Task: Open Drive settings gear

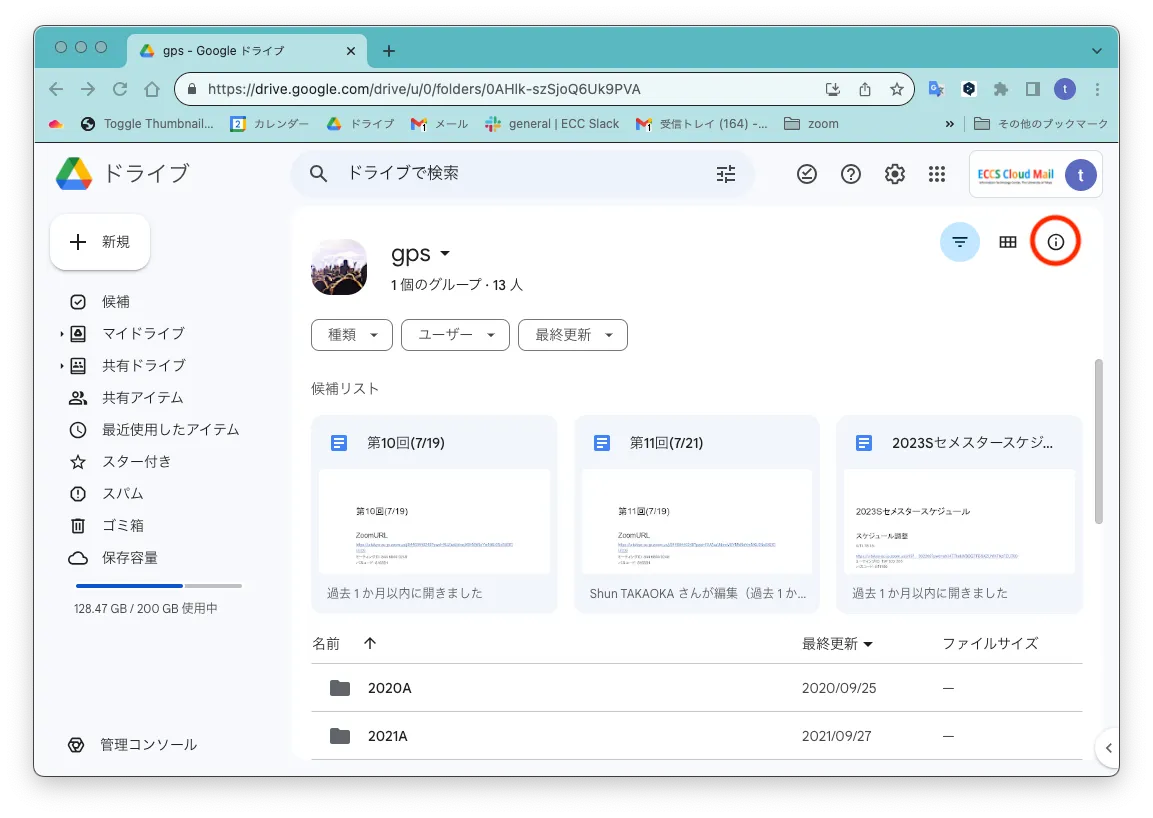Action: click(895, 174)
